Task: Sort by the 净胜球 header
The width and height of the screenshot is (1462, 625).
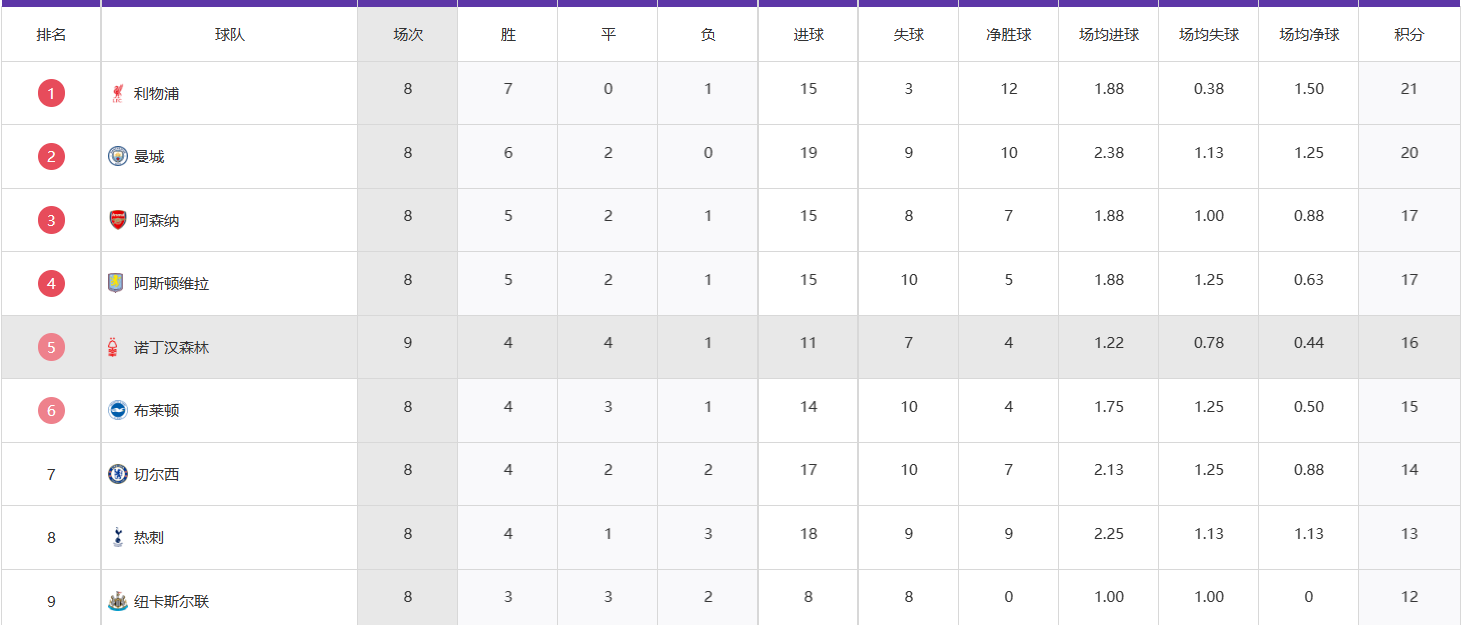Action: (1008, 35)
